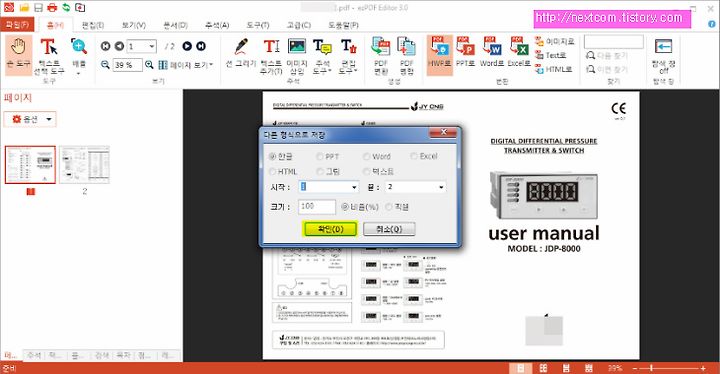The height and width of the screenshot is (374, 720).
Task: Convert to HTML with HTML로
Action: click(x=554, y=69)
